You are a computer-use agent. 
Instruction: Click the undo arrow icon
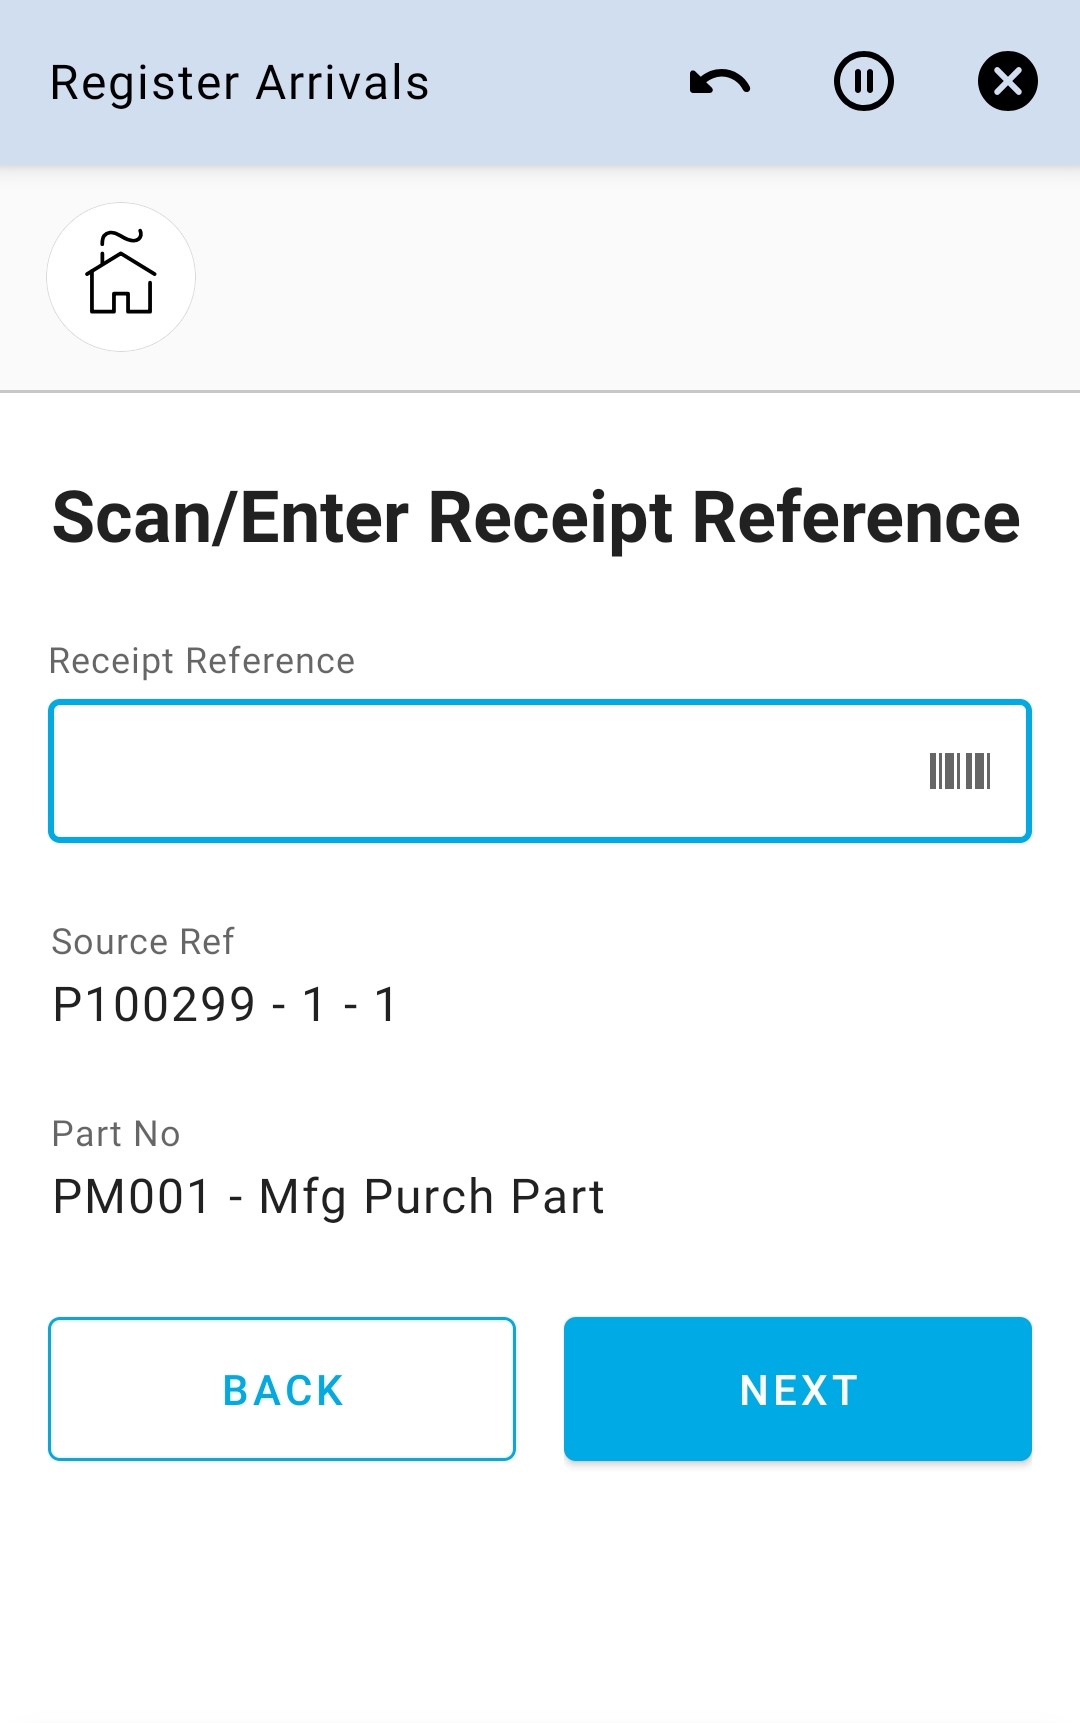click(720, 82)
